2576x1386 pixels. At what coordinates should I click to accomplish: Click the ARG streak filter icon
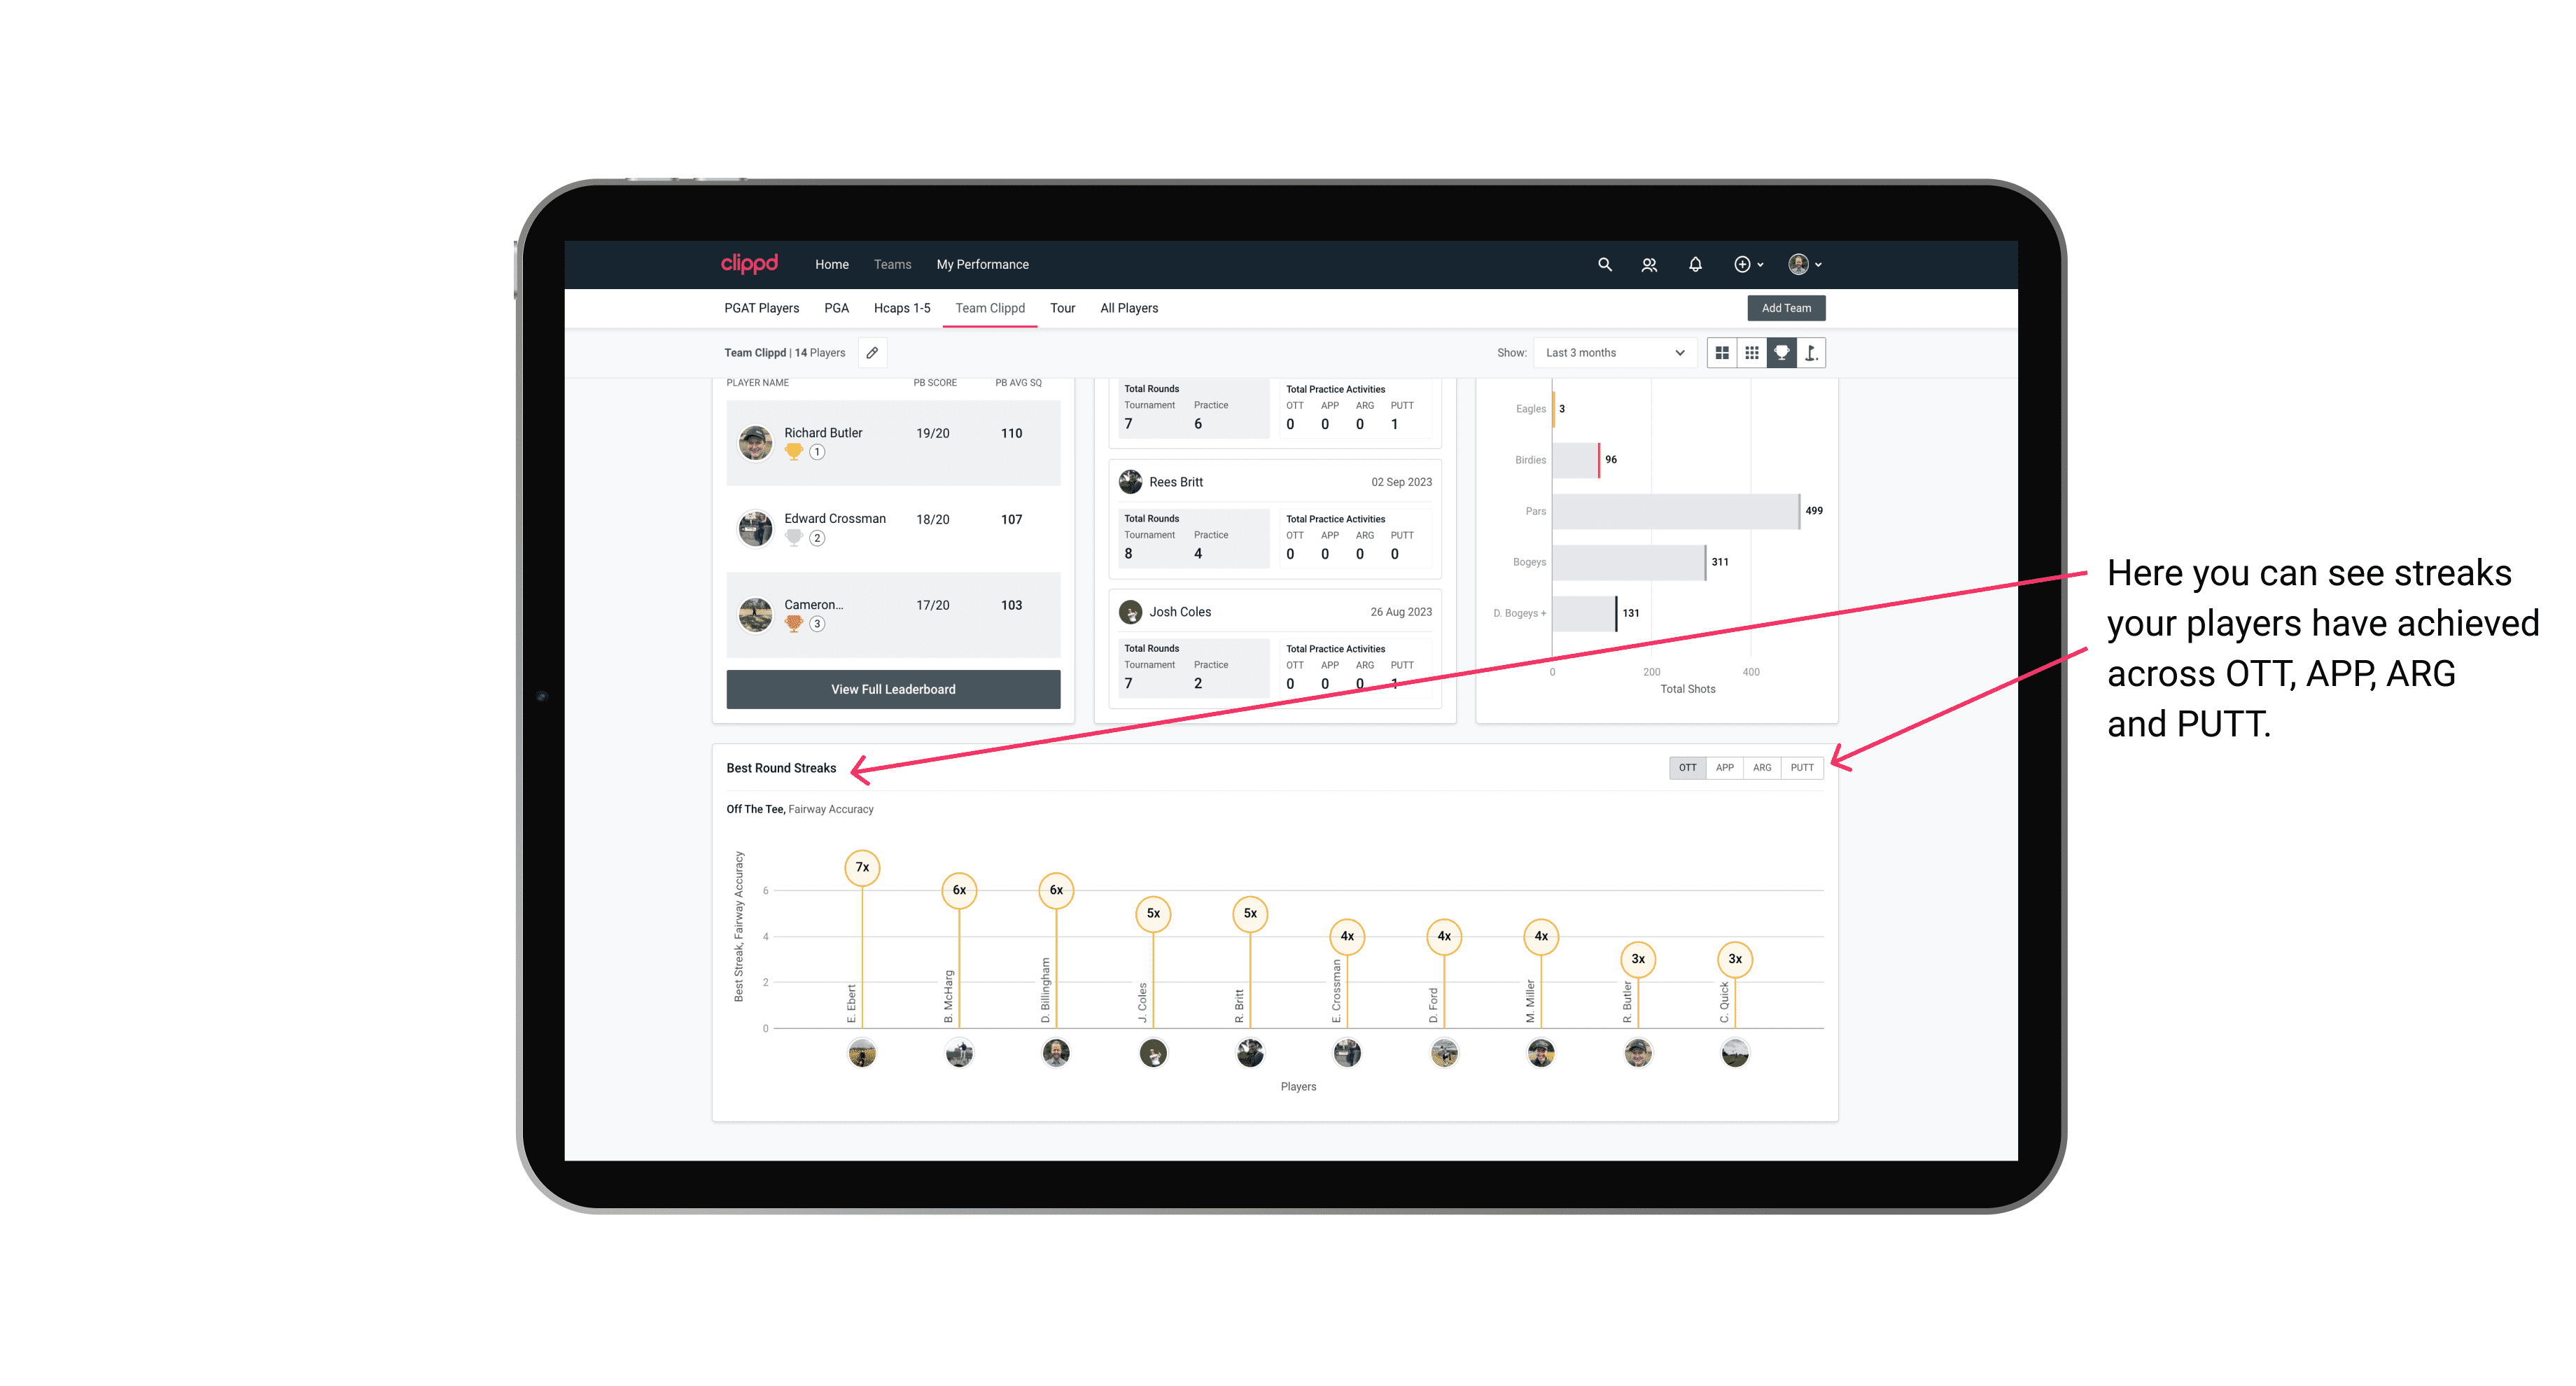pos(1763,768)
